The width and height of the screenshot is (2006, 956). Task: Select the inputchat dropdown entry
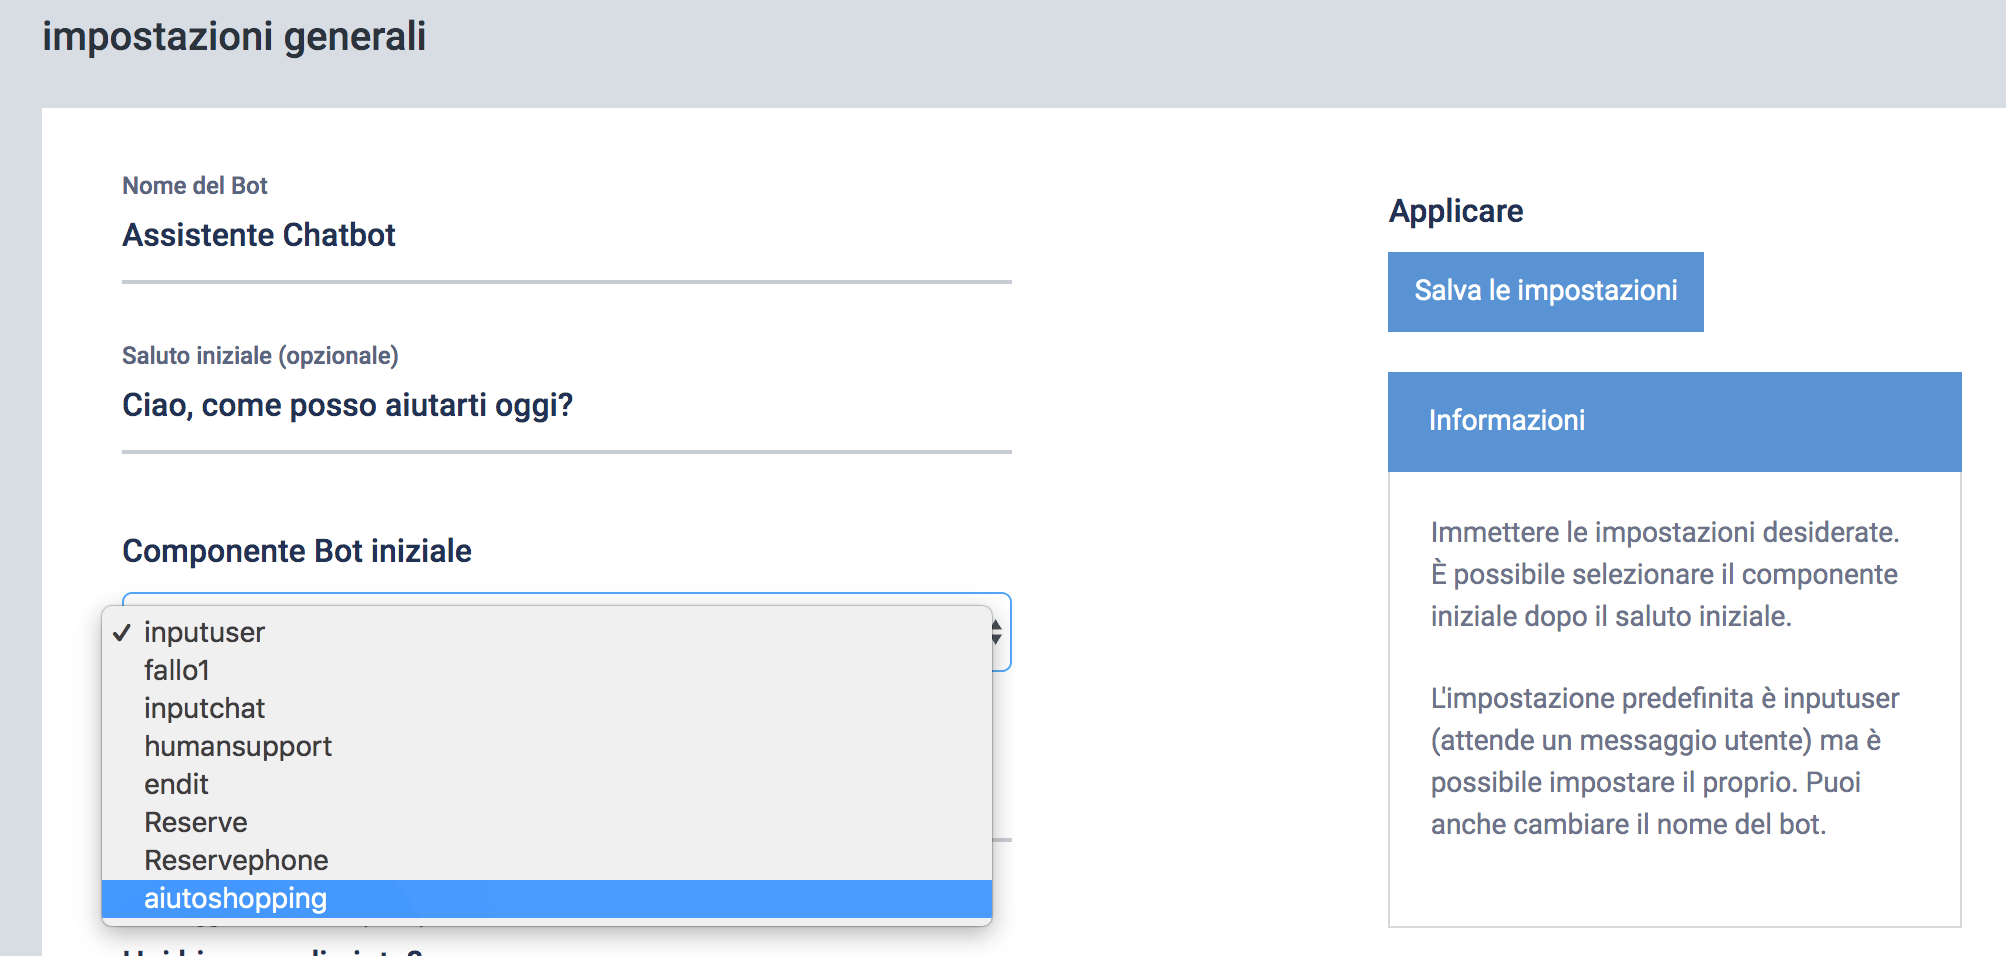click(547, 708)
